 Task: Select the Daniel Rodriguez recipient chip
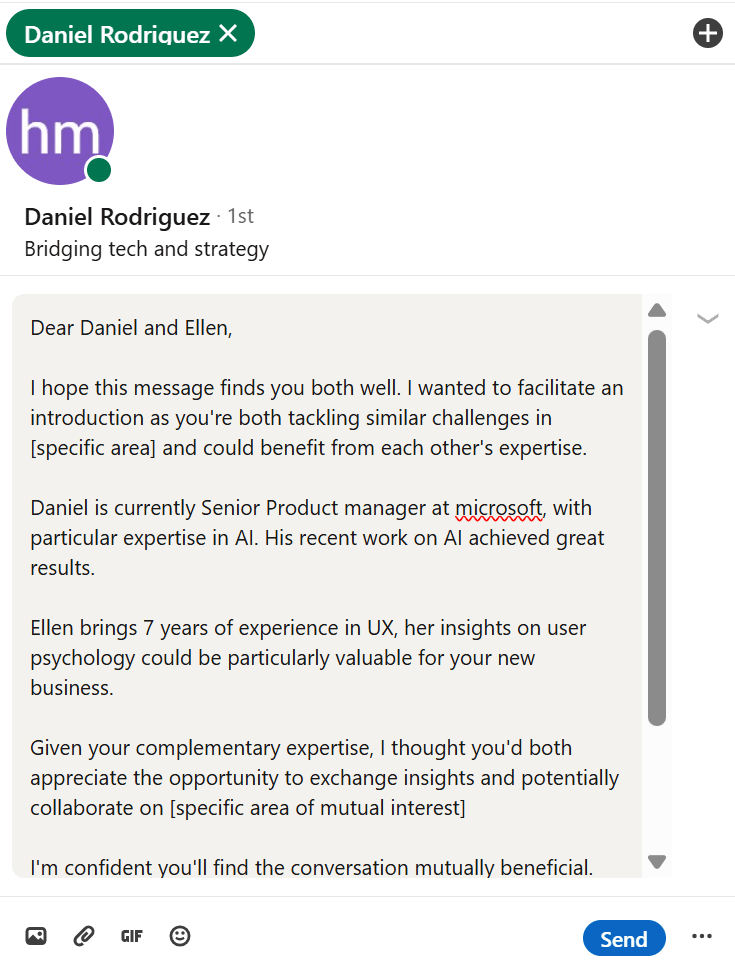[x=115, y=32]
